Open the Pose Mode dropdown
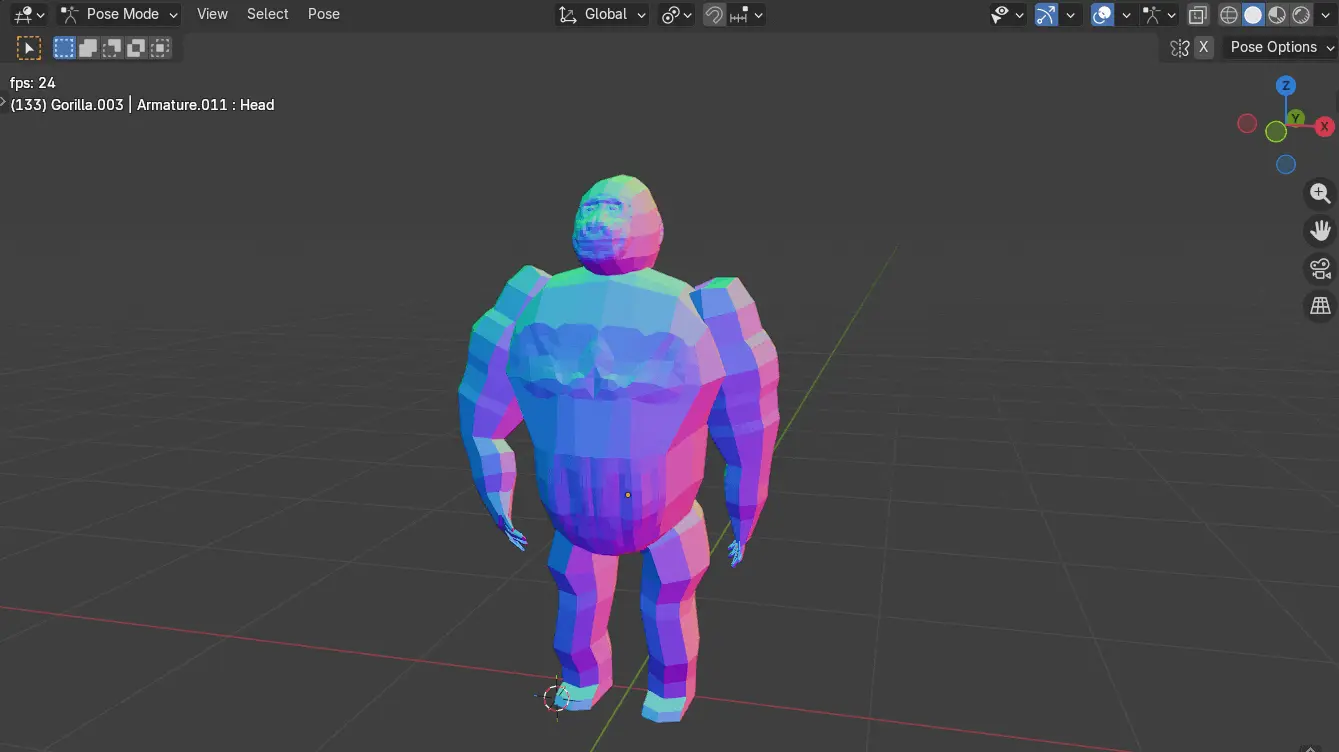 click(118, 14)
